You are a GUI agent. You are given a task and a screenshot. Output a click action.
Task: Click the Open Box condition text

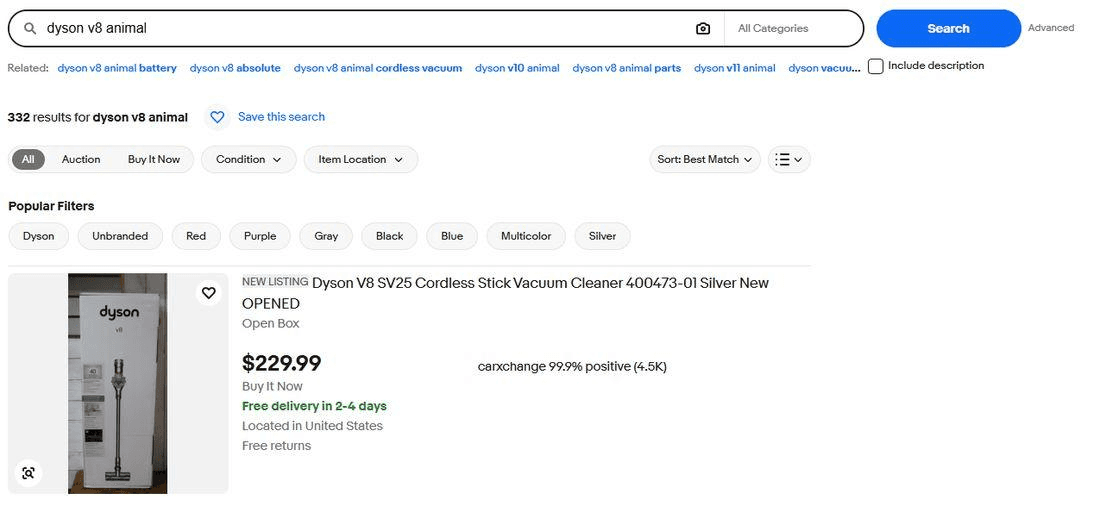point(271,324)
